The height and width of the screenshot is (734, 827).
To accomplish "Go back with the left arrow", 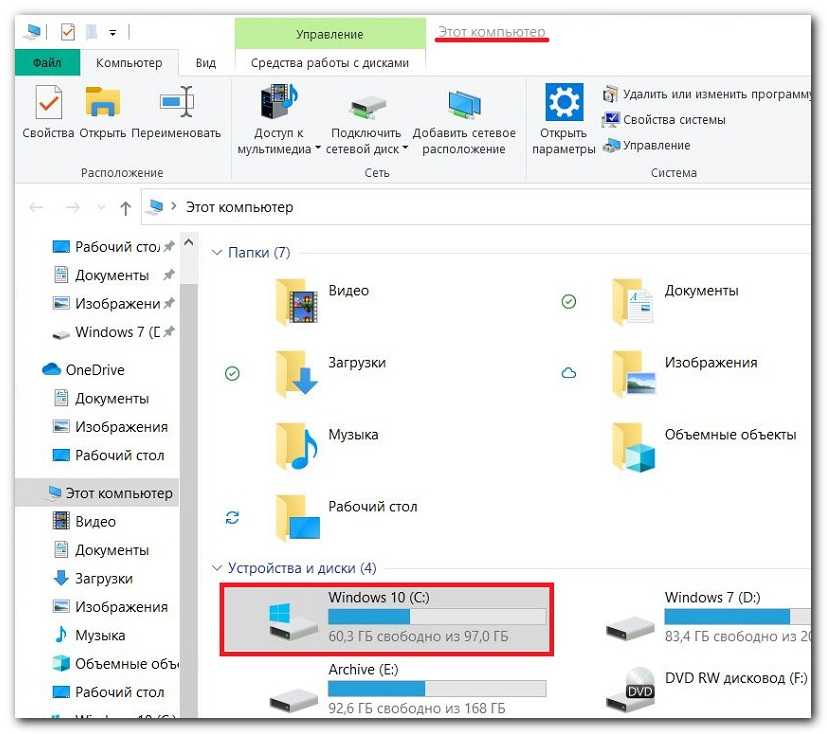I will [x=36, y=208].
